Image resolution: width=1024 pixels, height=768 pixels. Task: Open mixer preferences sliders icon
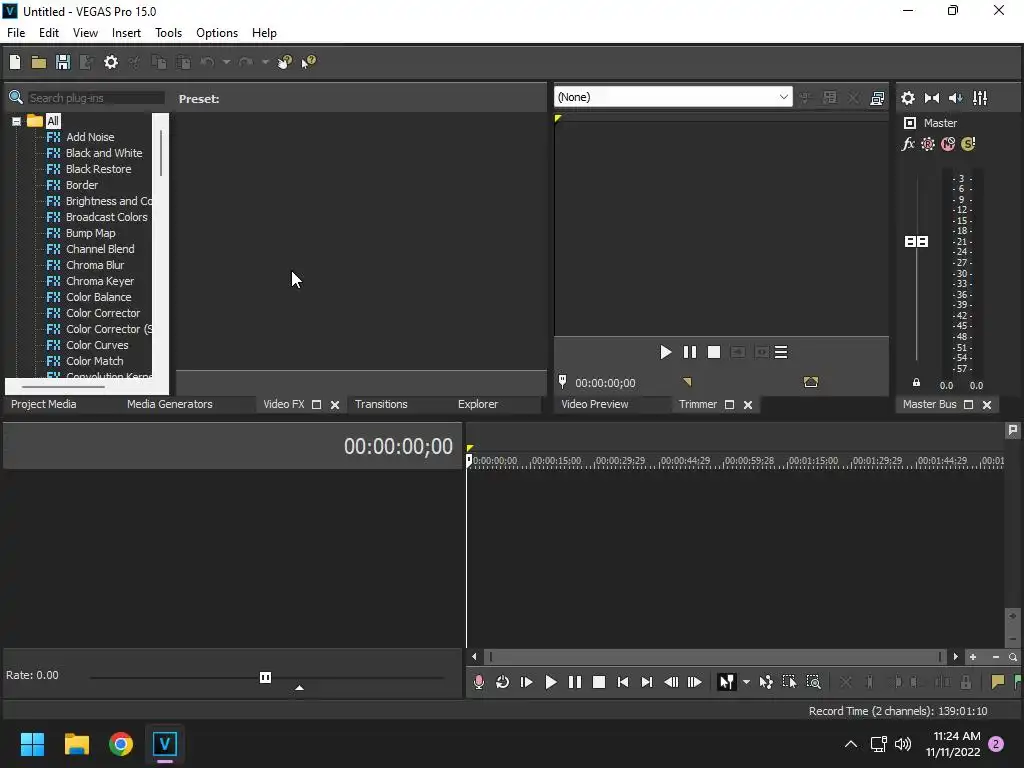980,98
